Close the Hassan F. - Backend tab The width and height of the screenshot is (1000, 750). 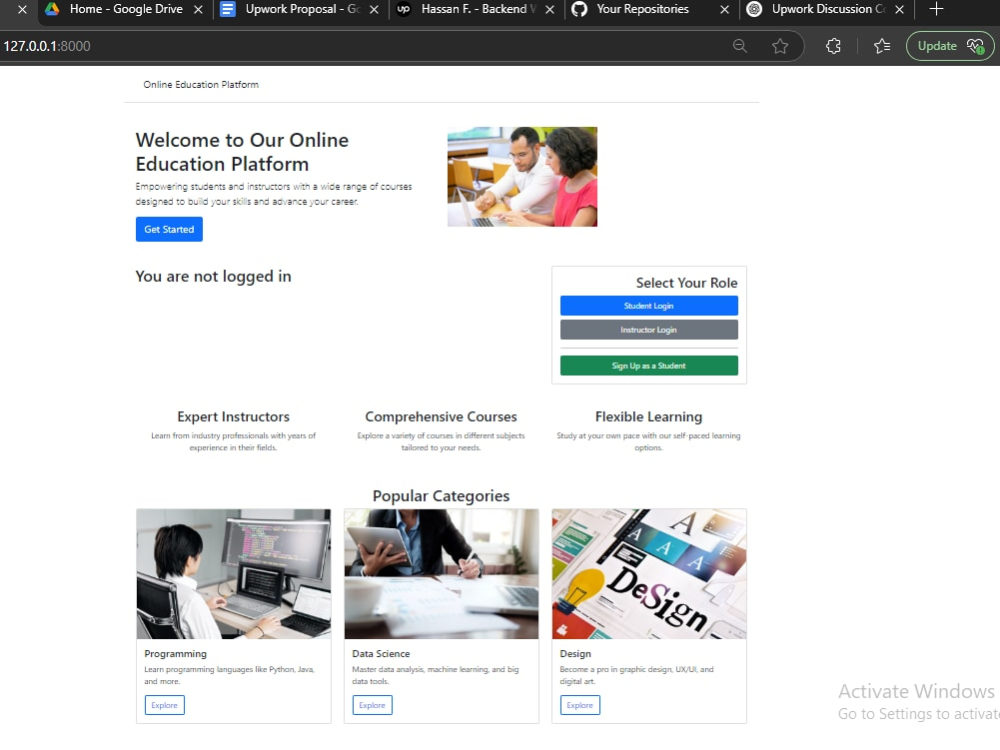[x=550, y=10]
